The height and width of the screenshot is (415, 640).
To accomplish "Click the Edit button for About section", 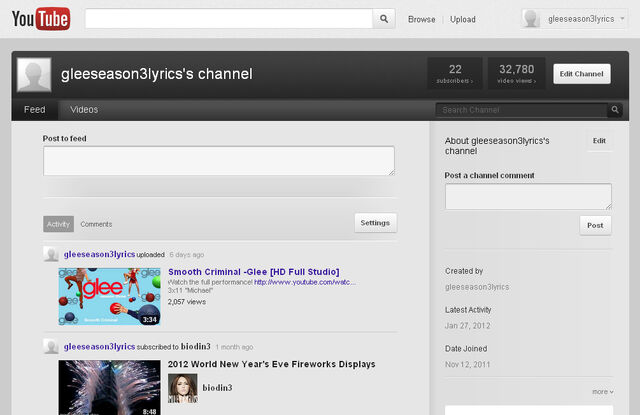I will (599, 141).
